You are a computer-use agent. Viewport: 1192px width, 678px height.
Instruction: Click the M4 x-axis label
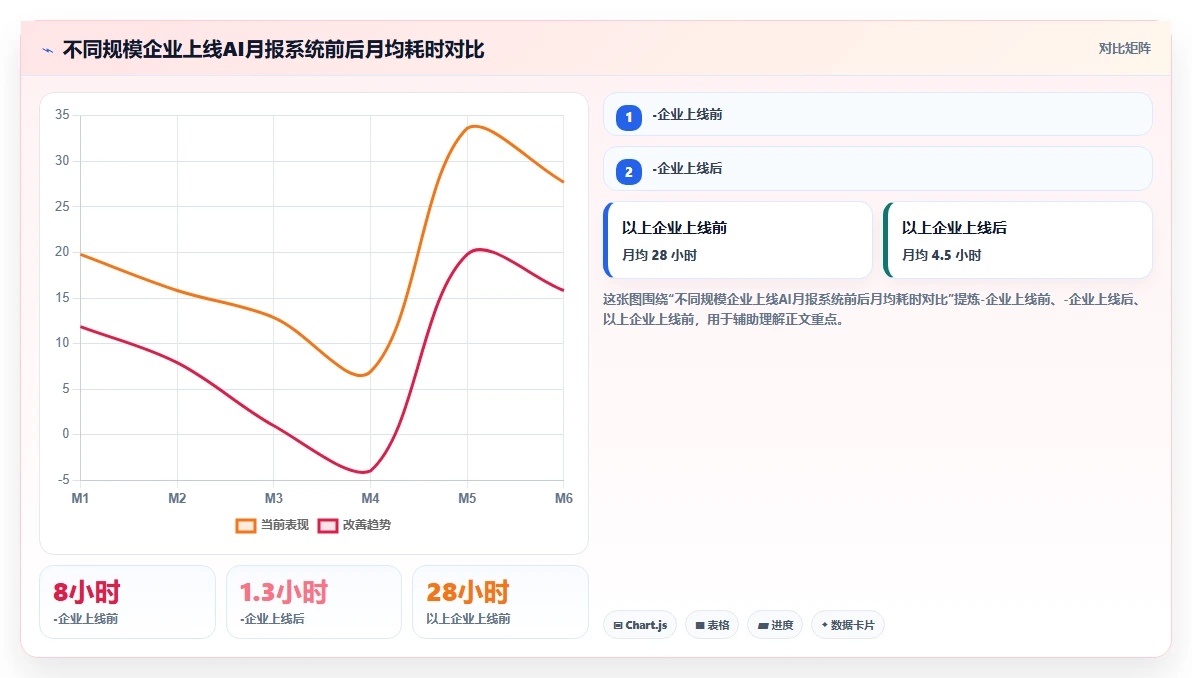point(370,499)
